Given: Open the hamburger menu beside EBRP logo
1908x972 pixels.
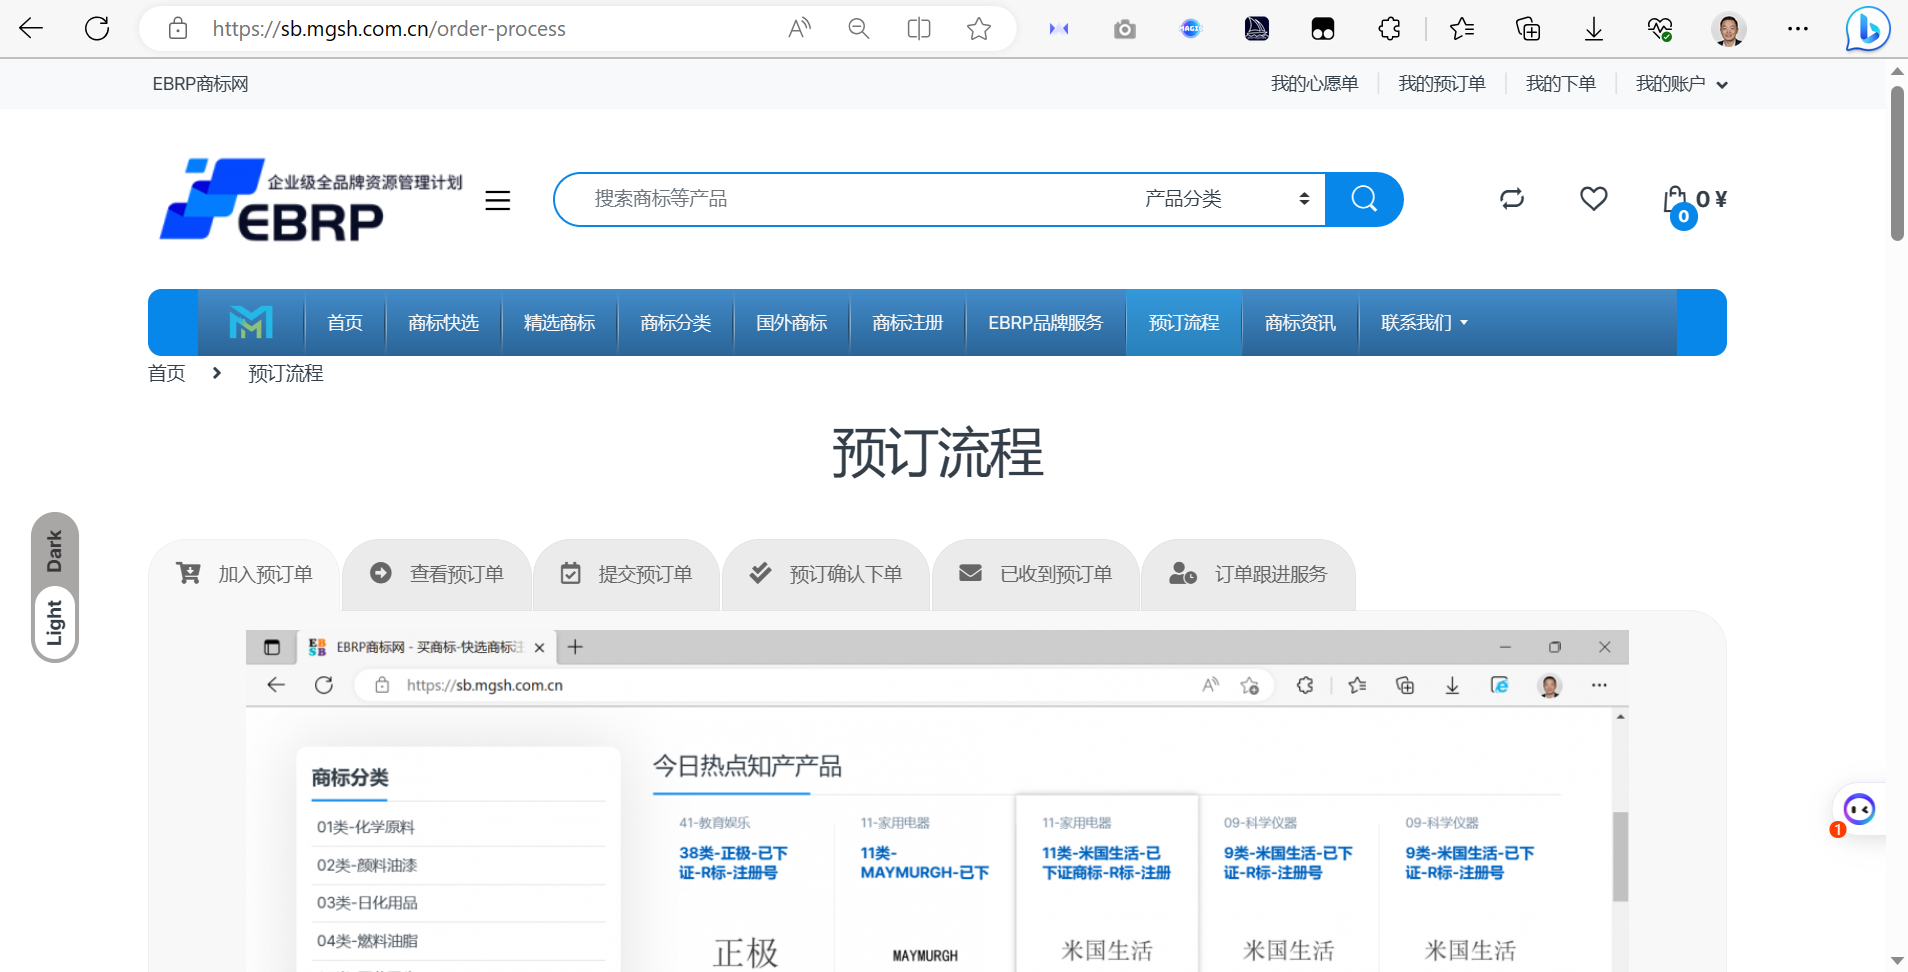Looking at the screenshot, I should (x=498, y=200).
